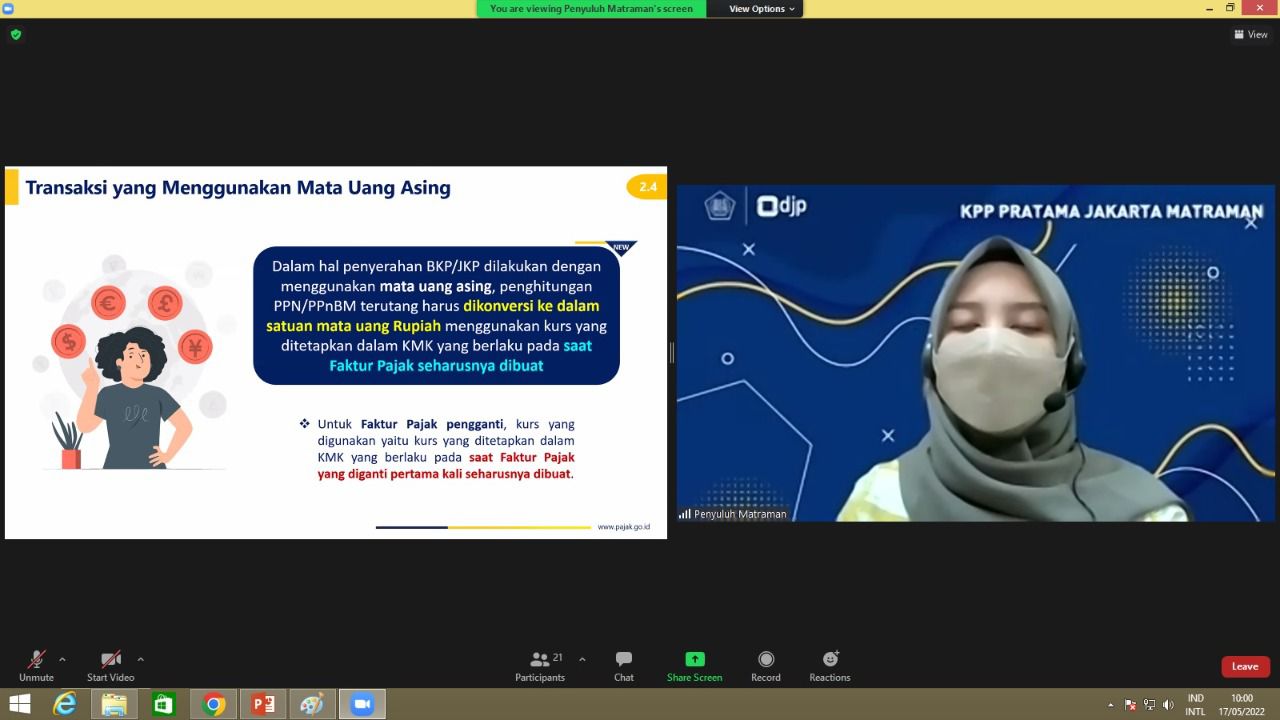Open Google Chrome from the taskbar
1280x720 pixels.
click(x=213, y=705)
